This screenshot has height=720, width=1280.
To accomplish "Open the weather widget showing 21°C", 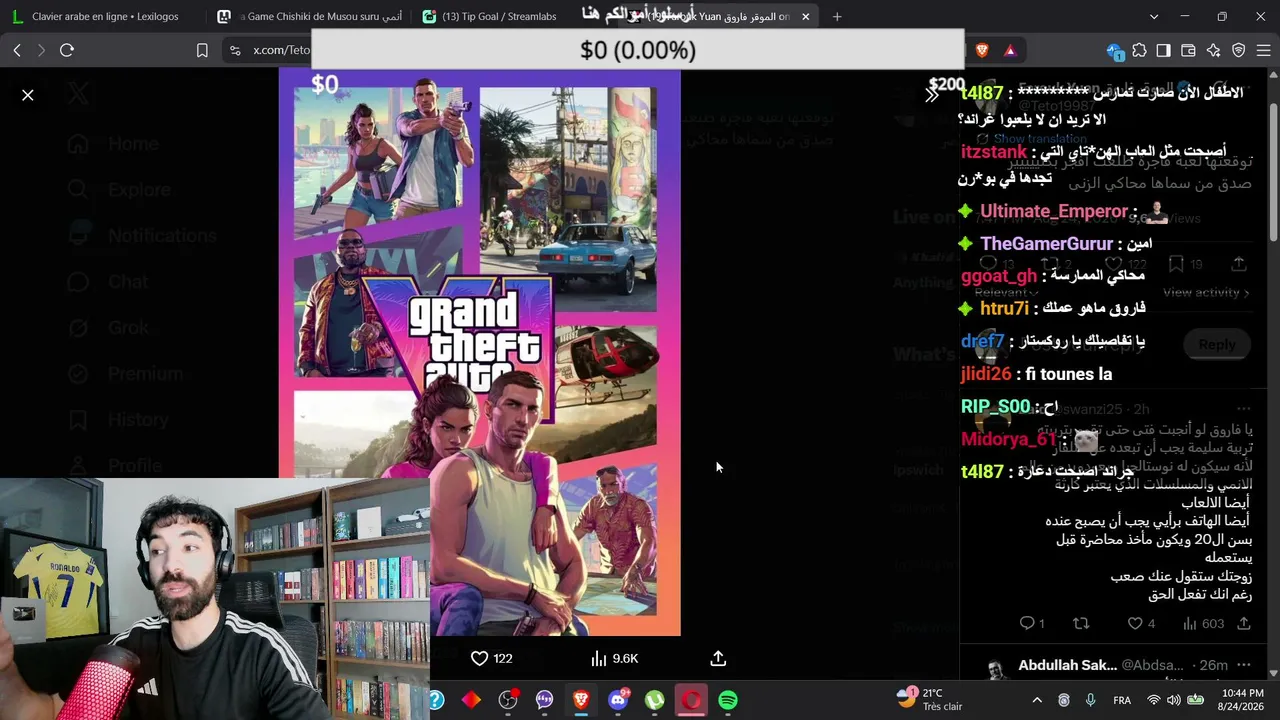I will coord(929,699).
